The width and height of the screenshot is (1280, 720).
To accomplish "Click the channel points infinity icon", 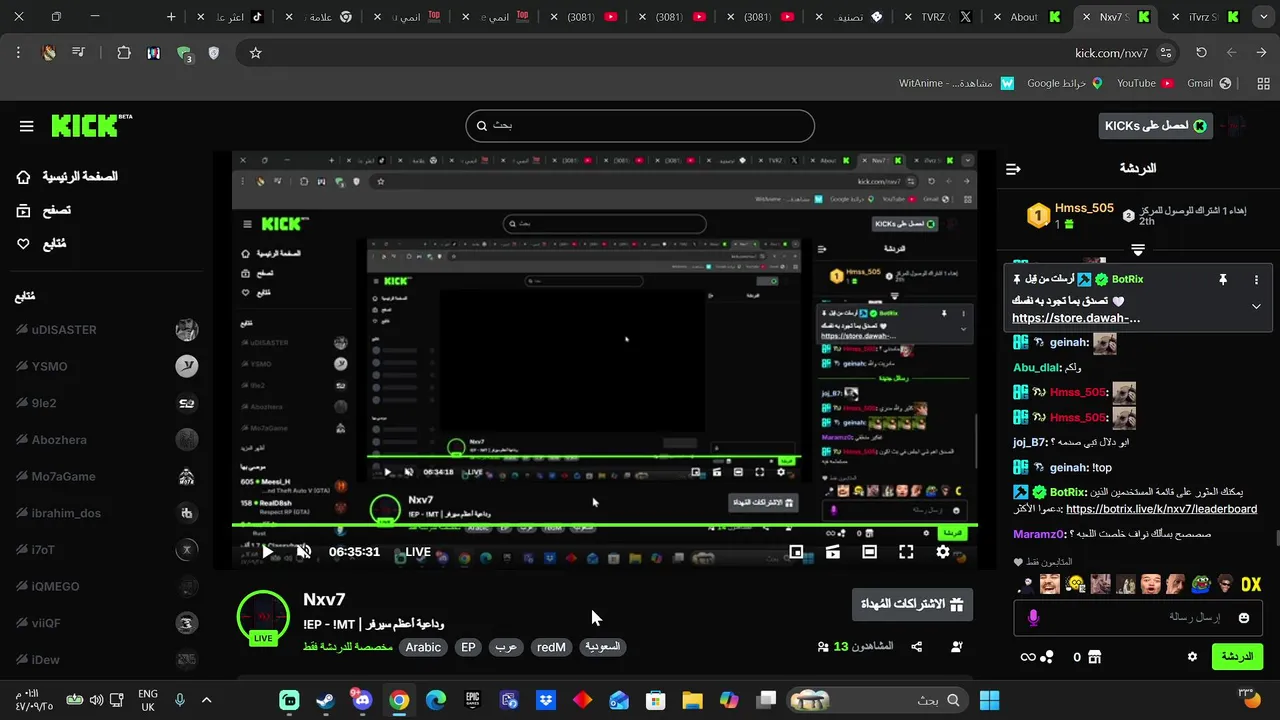I will pyautogui.click(x=1027, y=657).
